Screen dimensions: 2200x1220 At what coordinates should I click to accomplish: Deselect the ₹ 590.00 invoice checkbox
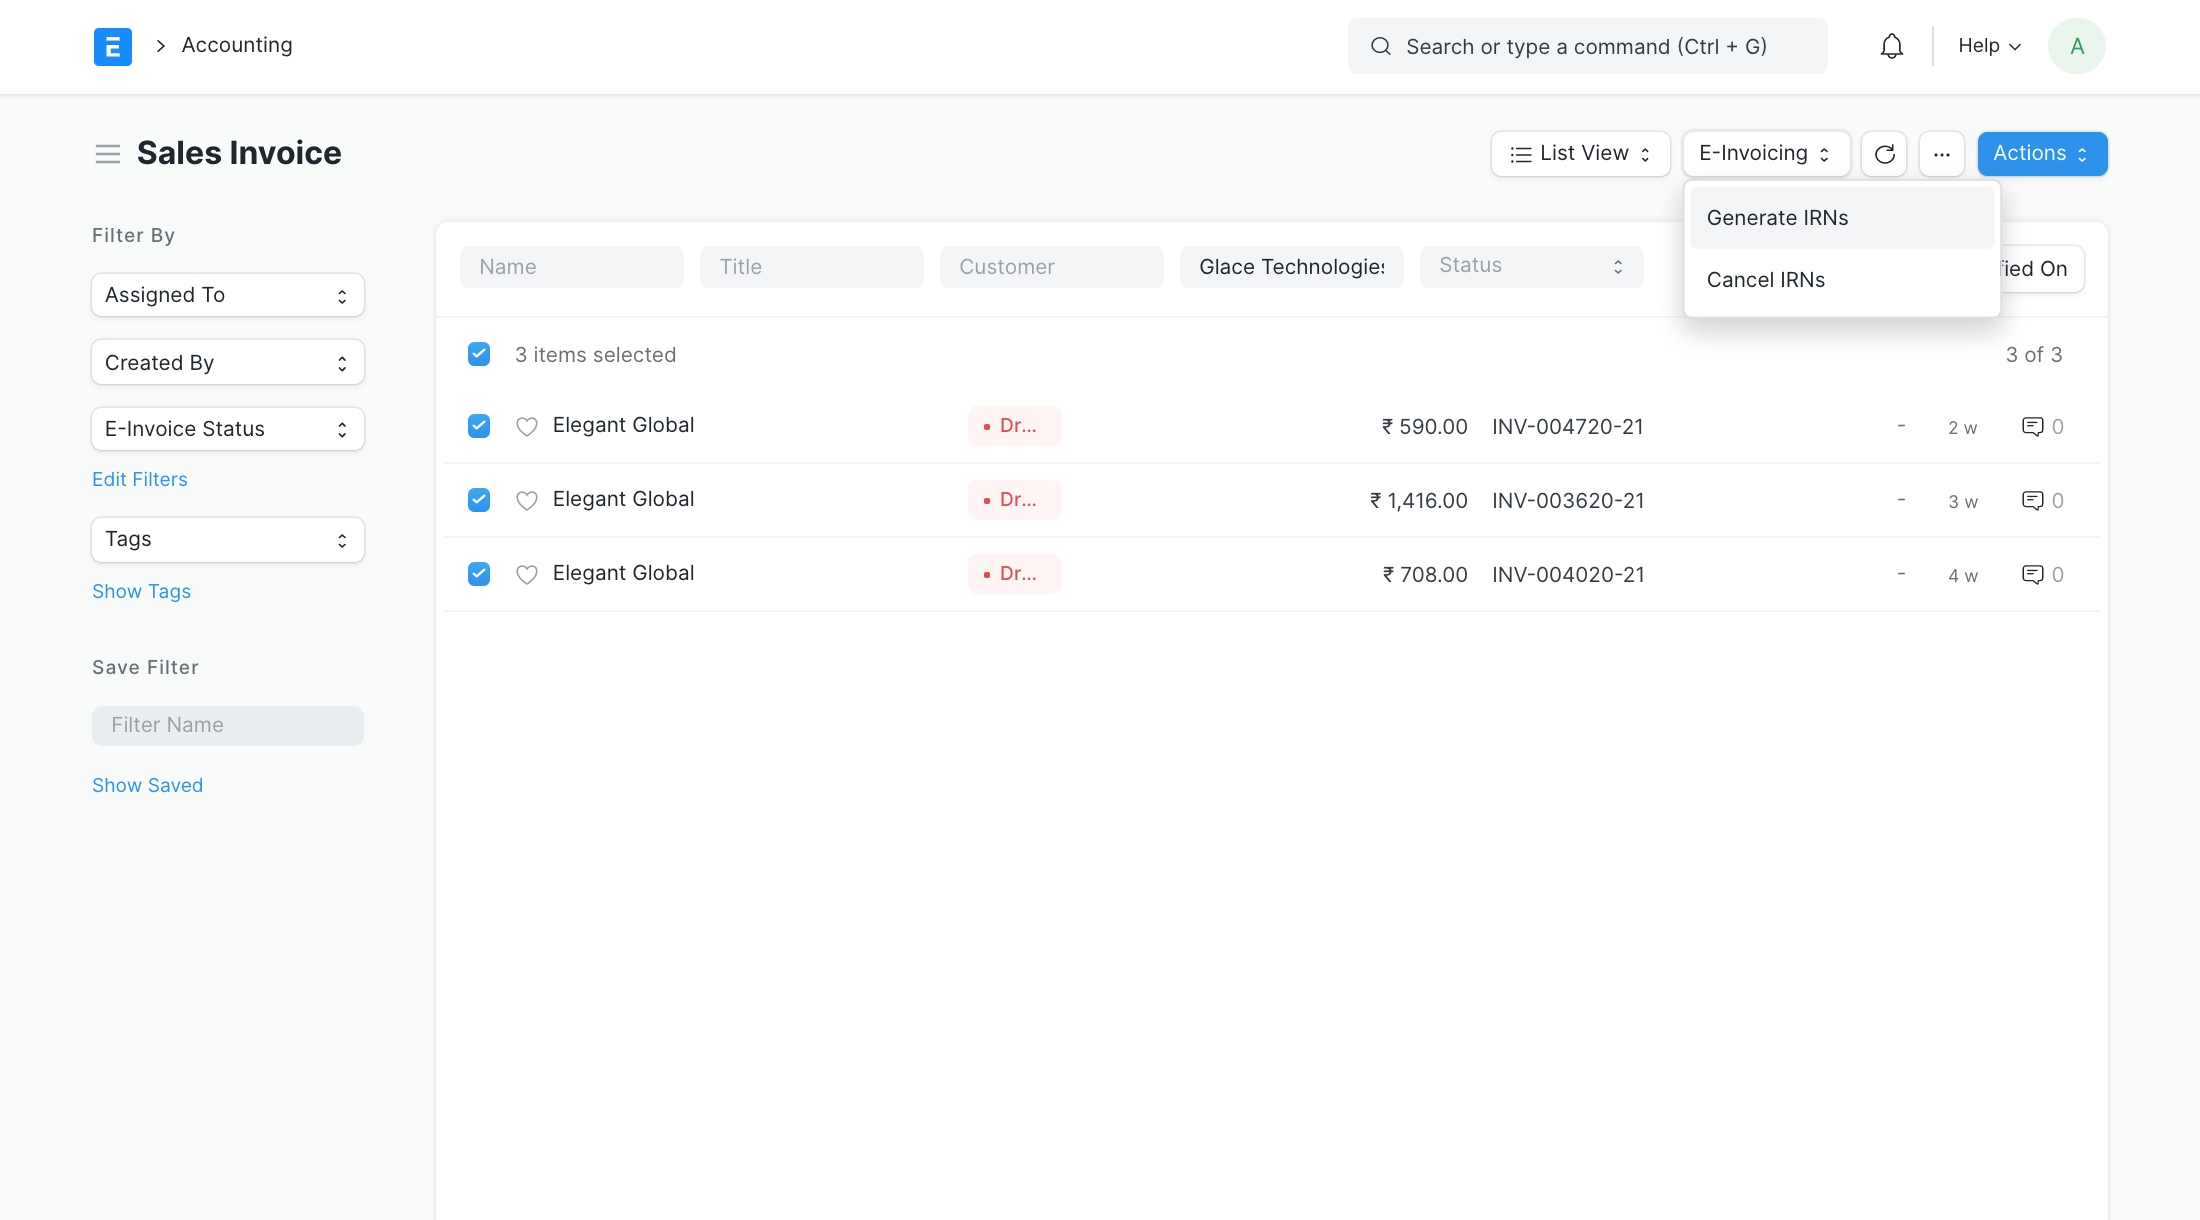pos(479,426)
